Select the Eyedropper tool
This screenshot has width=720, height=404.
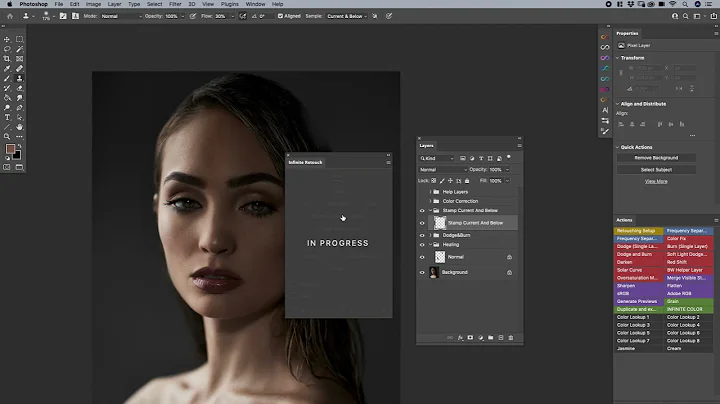click(x=7, y=68)
